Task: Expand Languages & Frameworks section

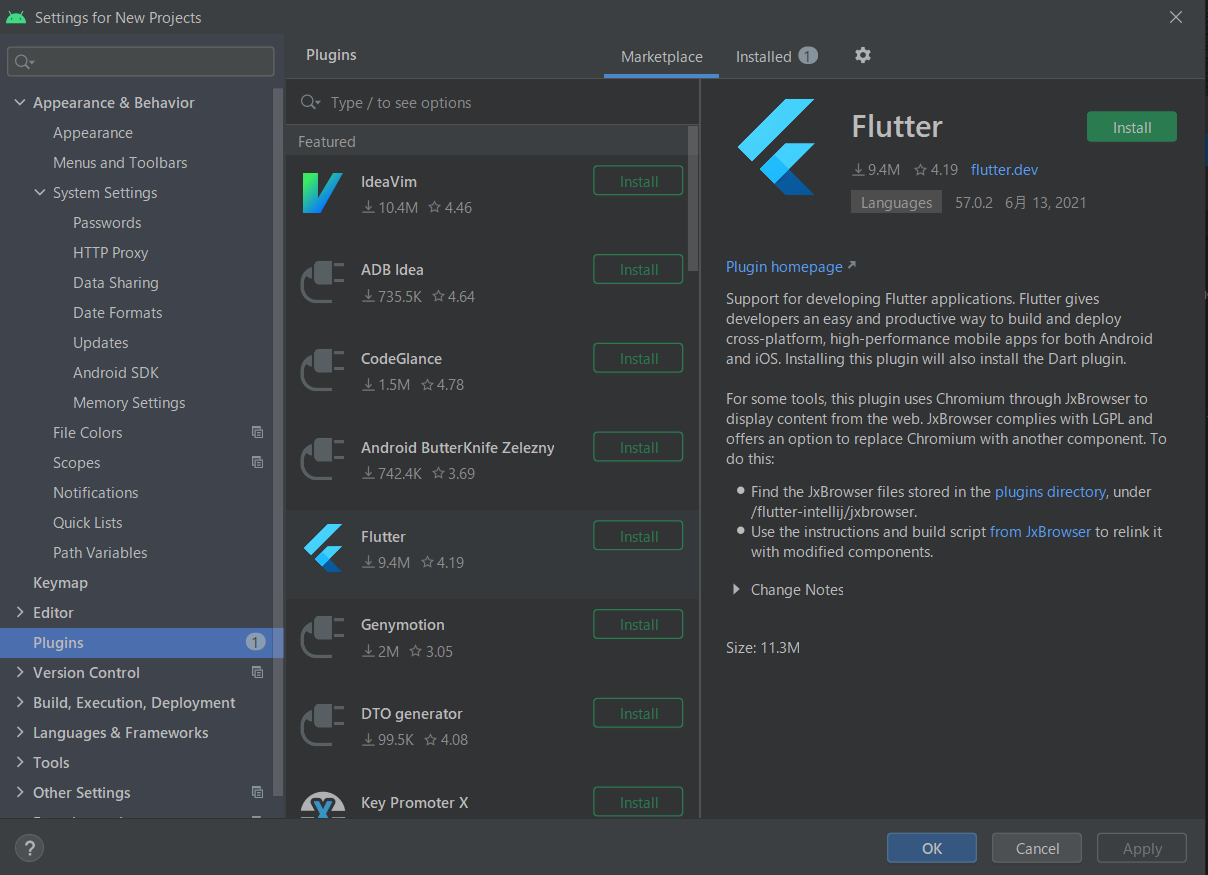Action: point(20,733)
